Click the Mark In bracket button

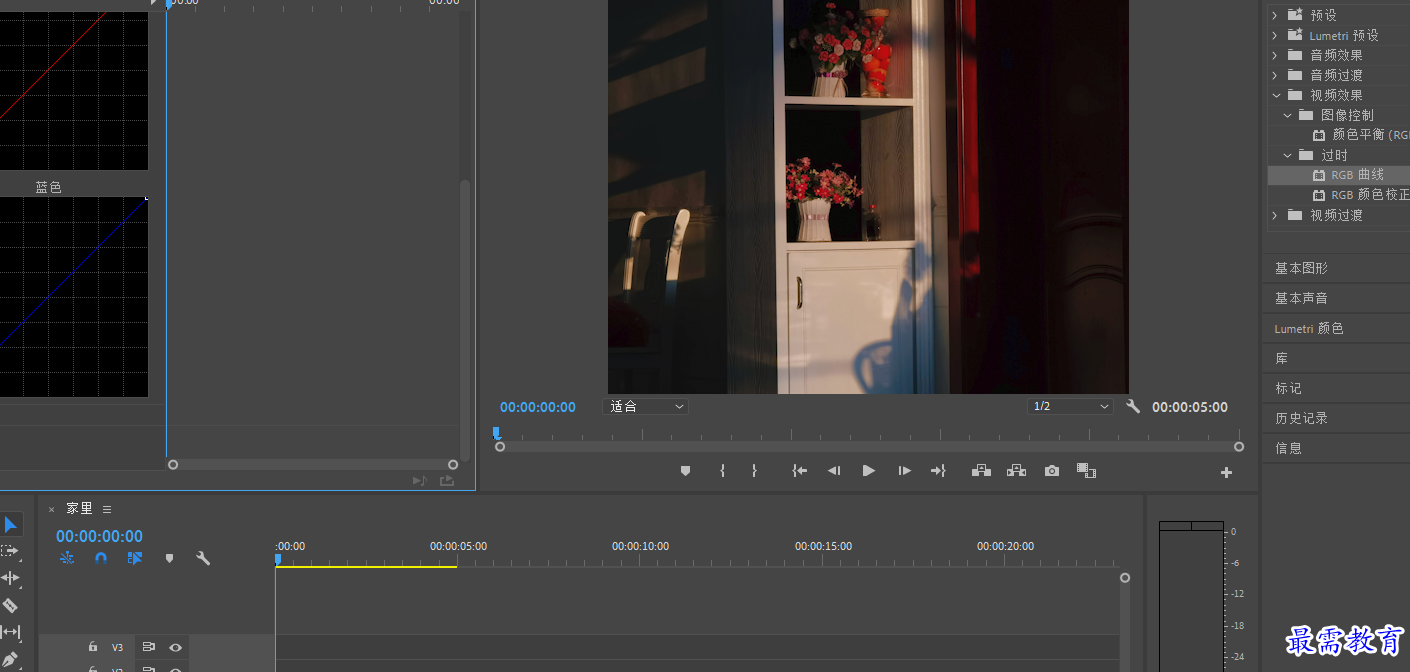coord(722,470)
